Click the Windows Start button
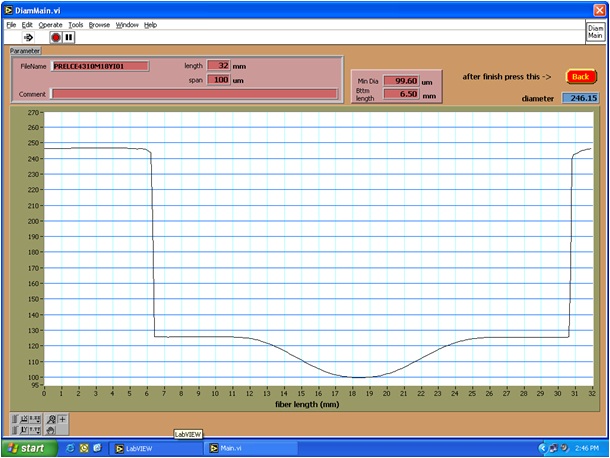 click(26, 448)
